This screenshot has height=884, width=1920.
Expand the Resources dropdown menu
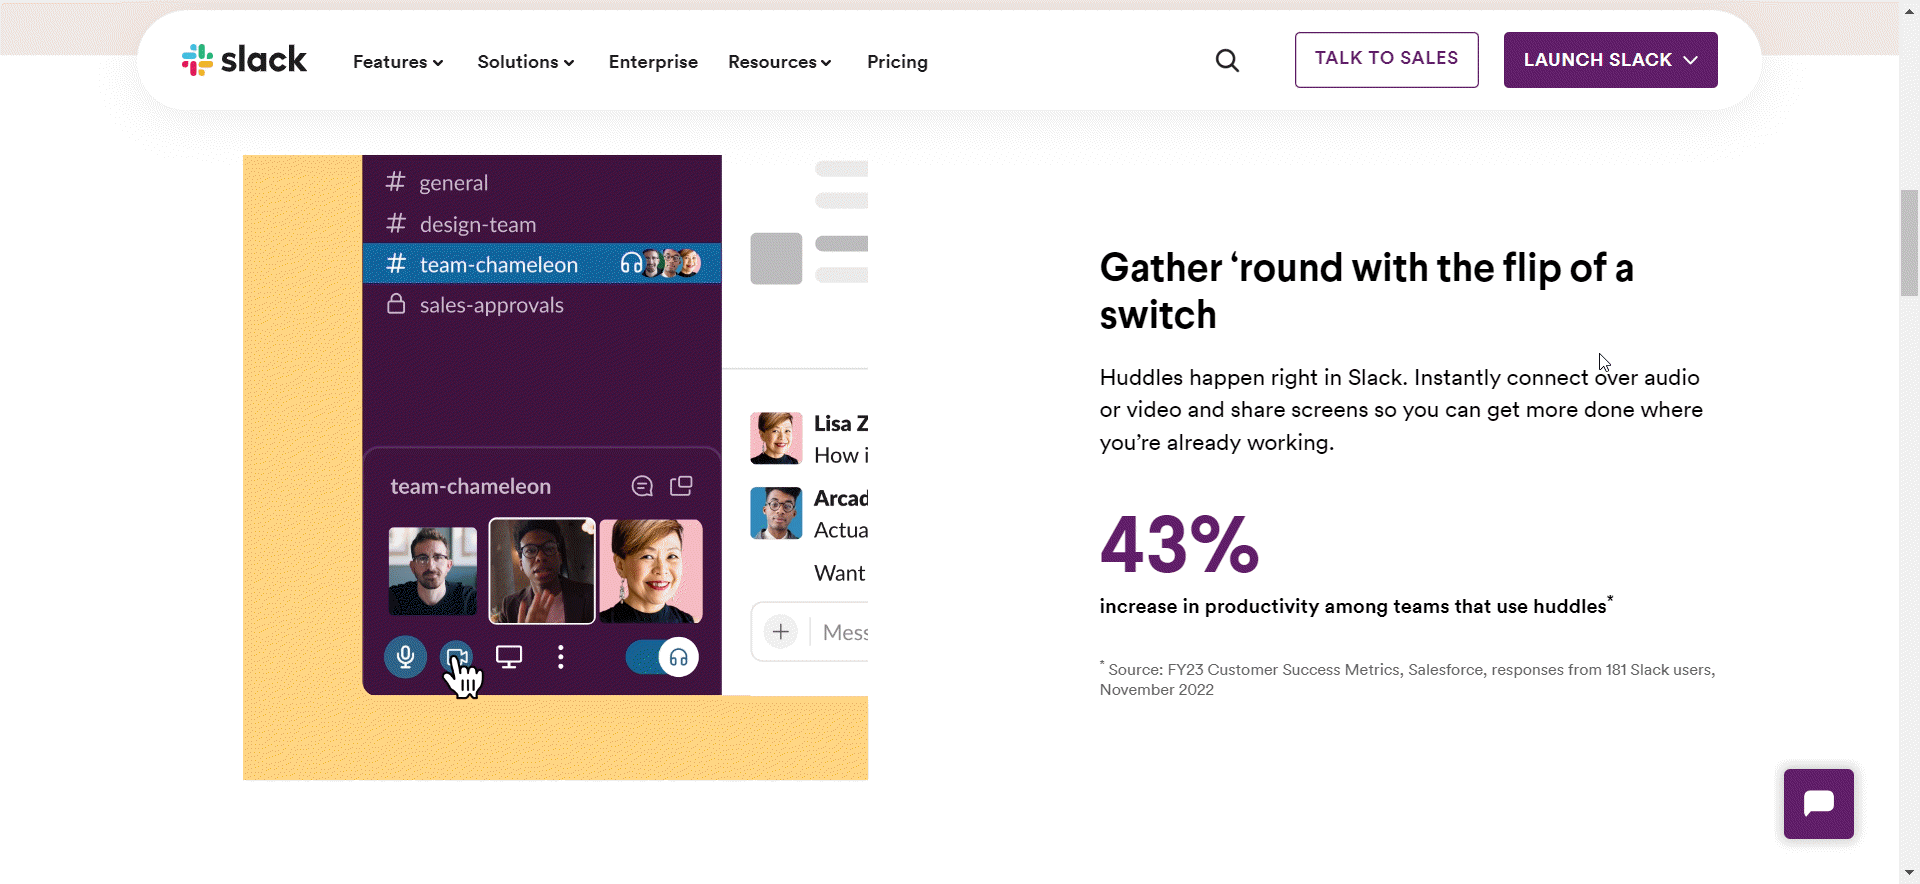tap(780, 62)
